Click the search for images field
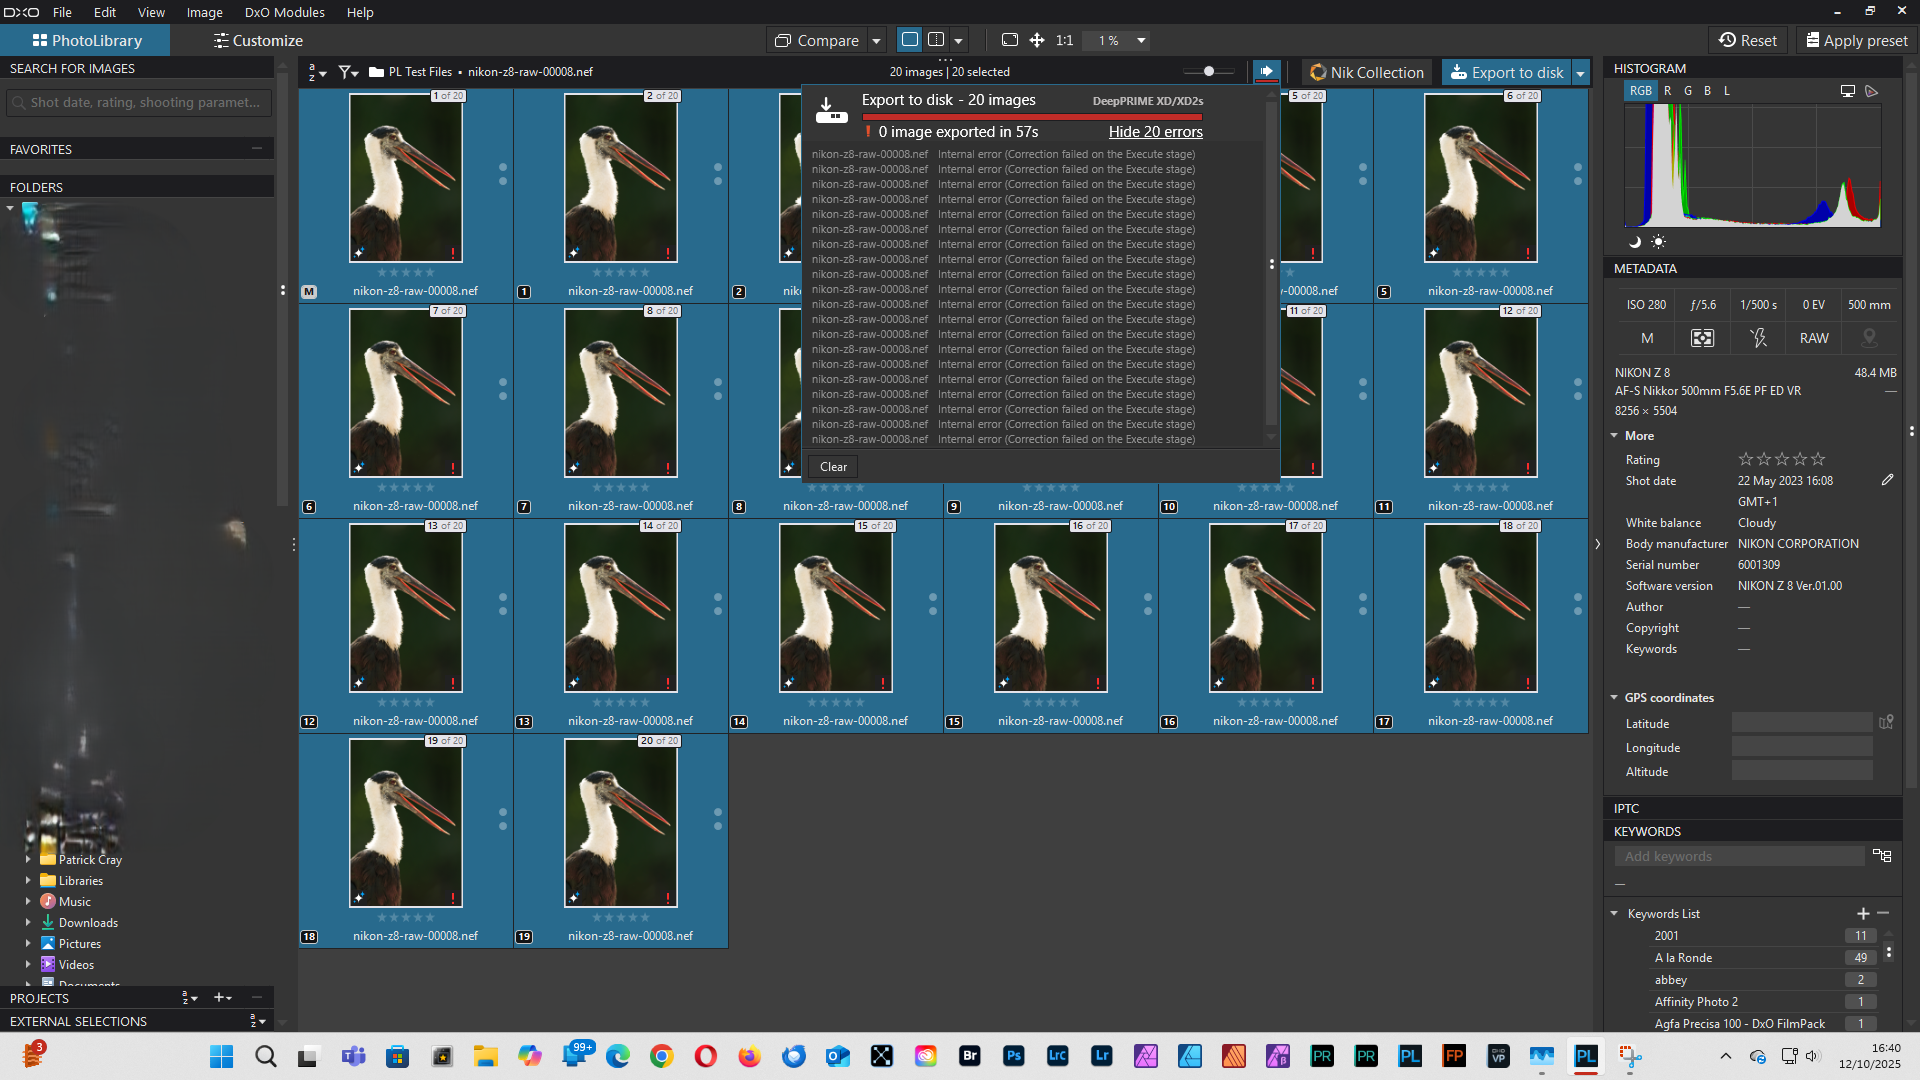 click(138, 102)
